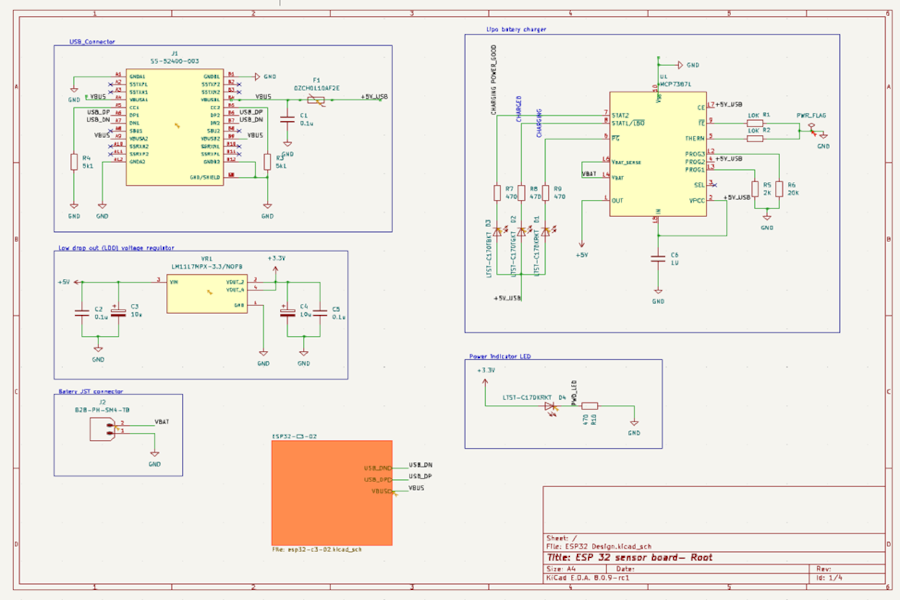Click the F1 fuse symbol
Screen dimensions: 900x600
(316, 100)
